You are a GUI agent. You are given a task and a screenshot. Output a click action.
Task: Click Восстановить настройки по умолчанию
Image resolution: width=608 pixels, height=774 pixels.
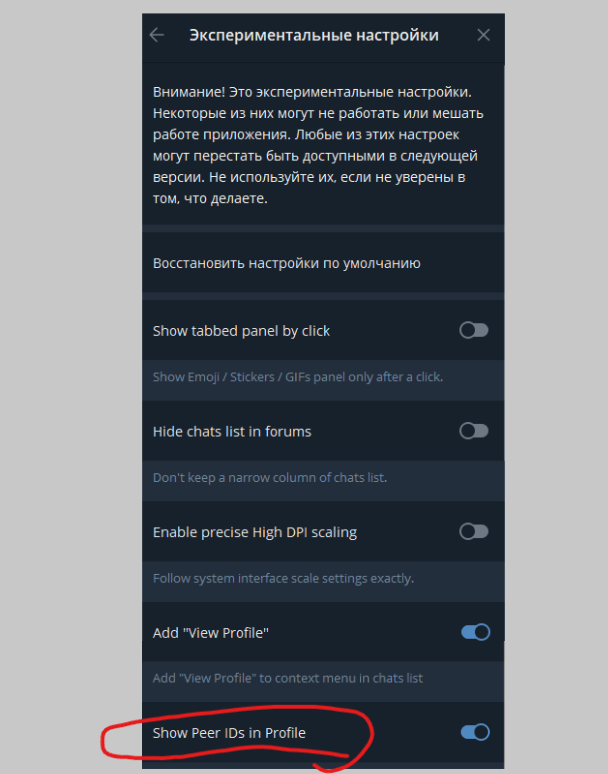(x=323, y=263)
